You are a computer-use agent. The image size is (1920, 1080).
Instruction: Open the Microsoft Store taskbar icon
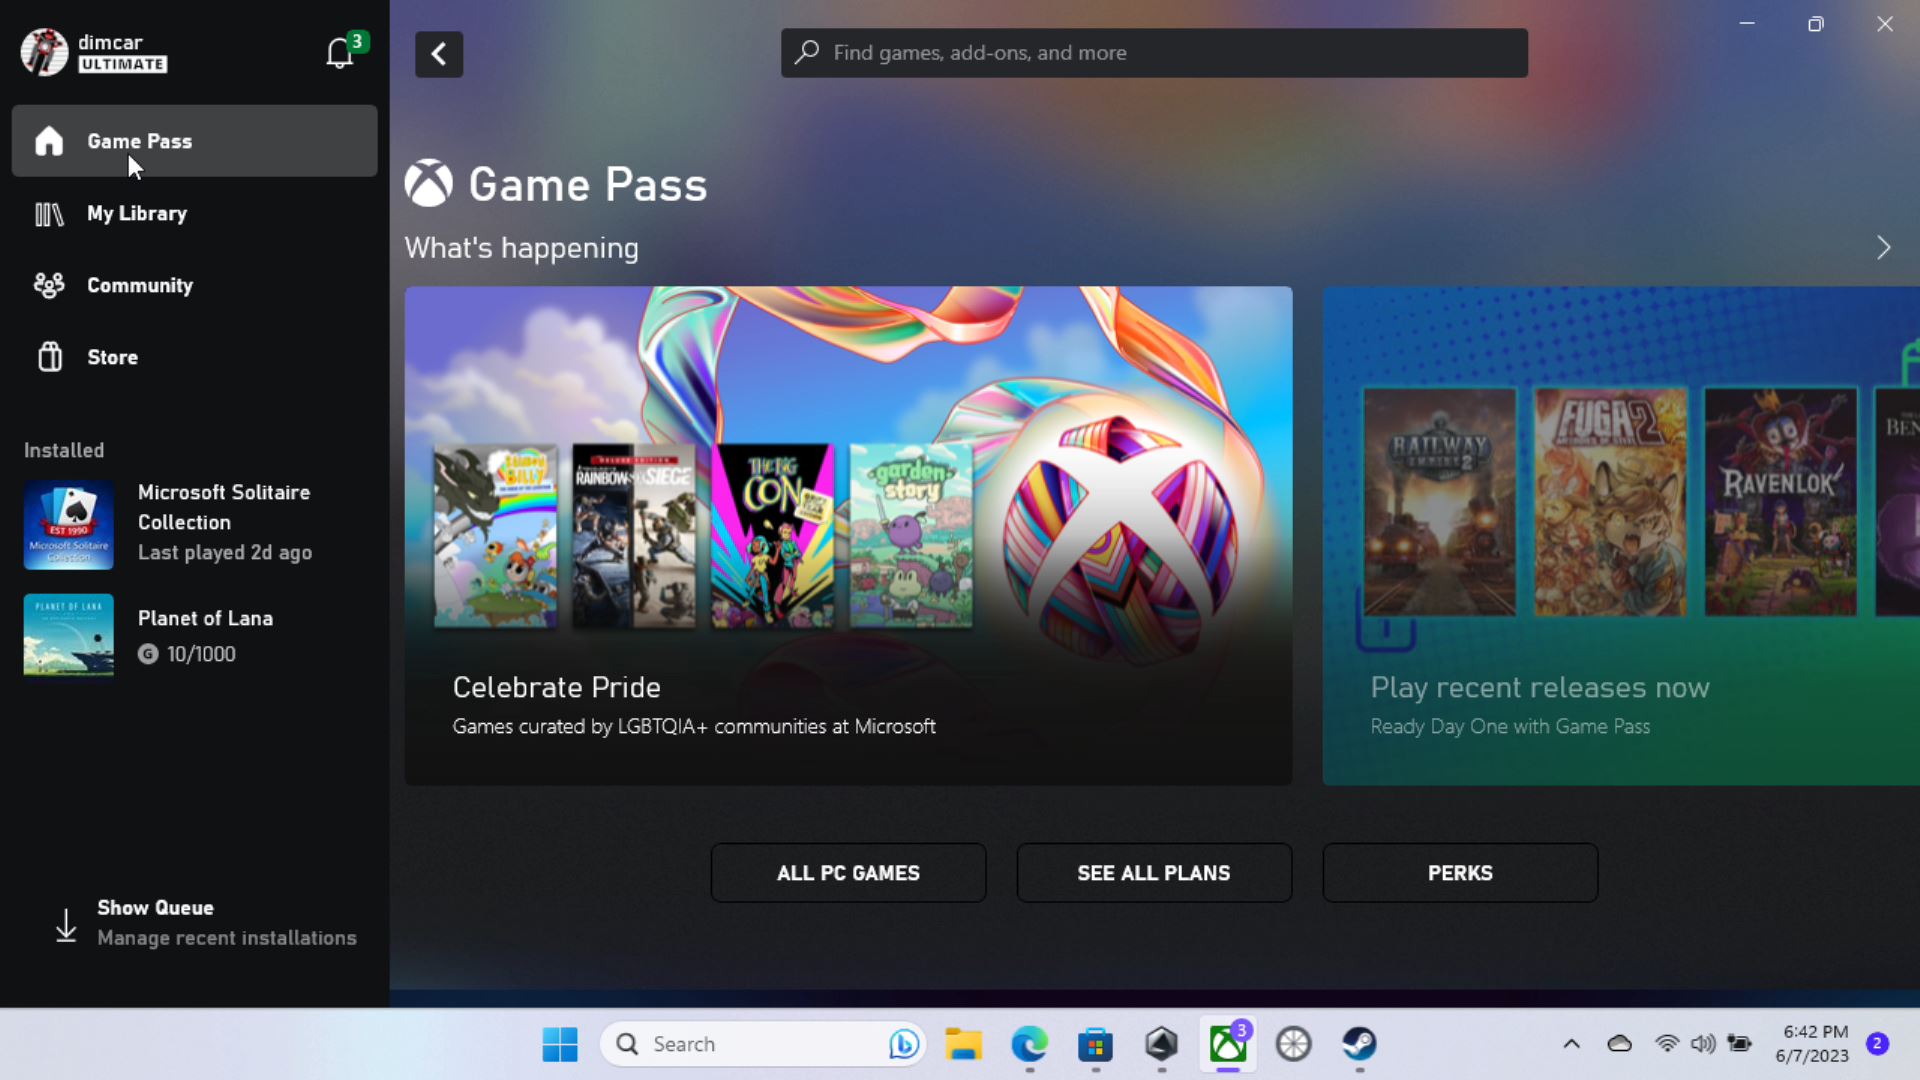1095,1044
